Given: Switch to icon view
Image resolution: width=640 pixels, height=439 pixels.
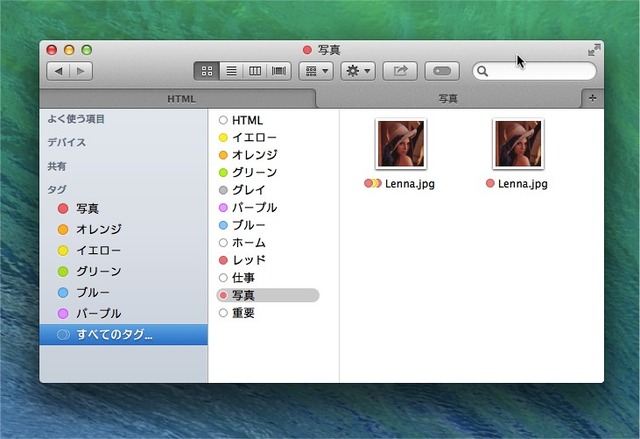Looking at the screenshot, I should tap(207, 71).
